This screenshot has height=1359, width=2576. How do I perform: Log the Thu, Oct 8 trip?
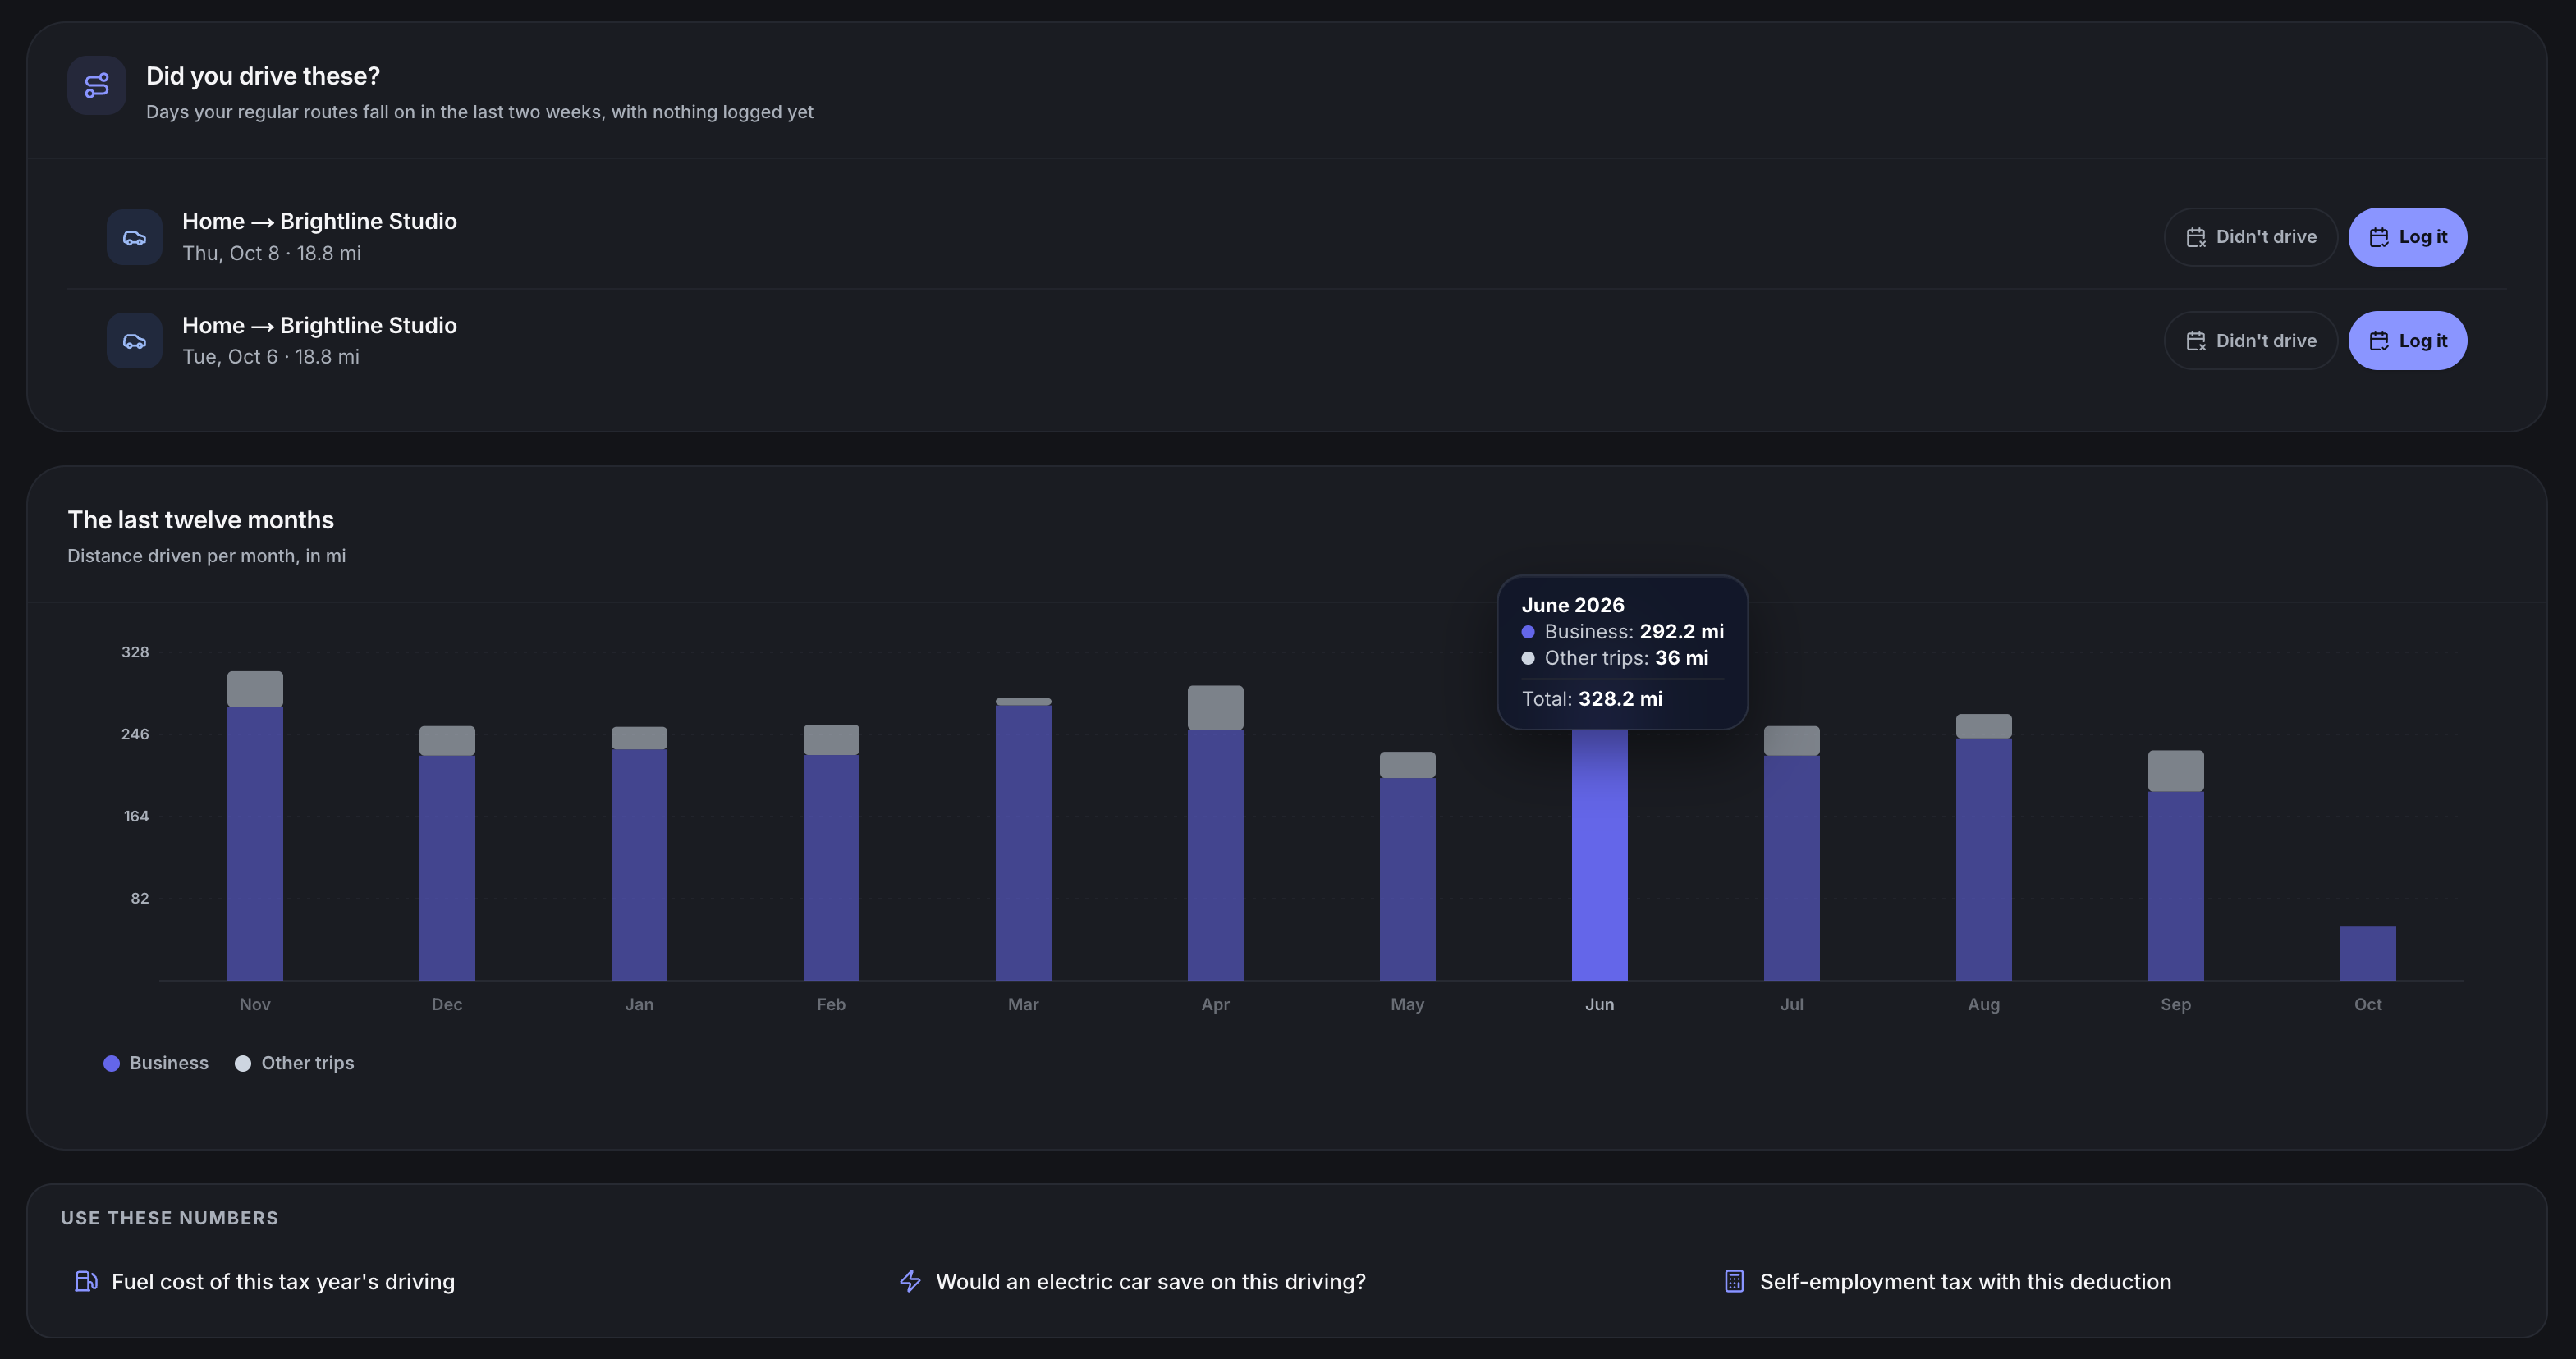[x=2407, y=237]
